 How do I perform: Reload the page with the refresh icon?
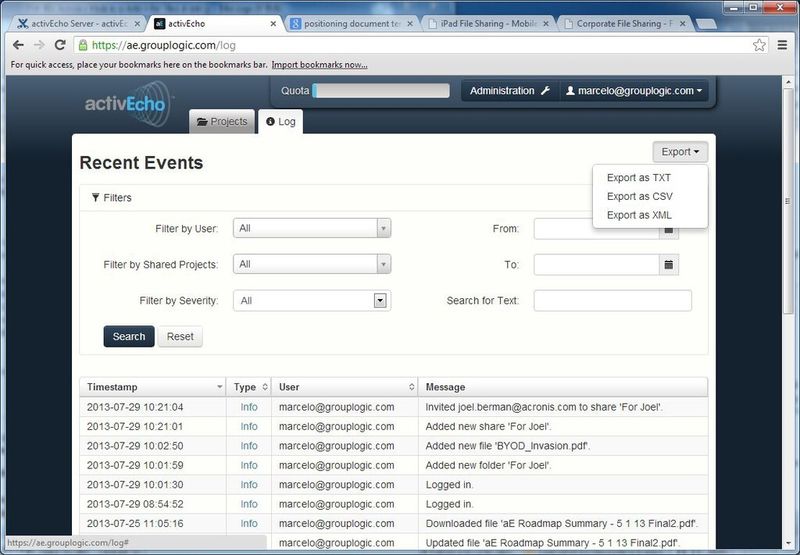tap(60, 45)
